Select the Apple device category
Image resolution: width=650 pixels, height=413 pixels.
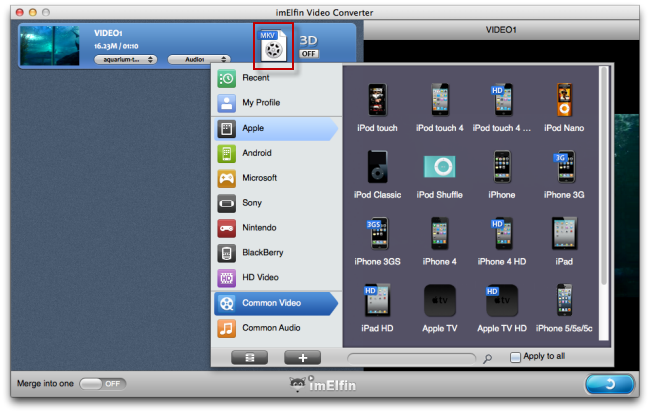(x=276, y=129)
